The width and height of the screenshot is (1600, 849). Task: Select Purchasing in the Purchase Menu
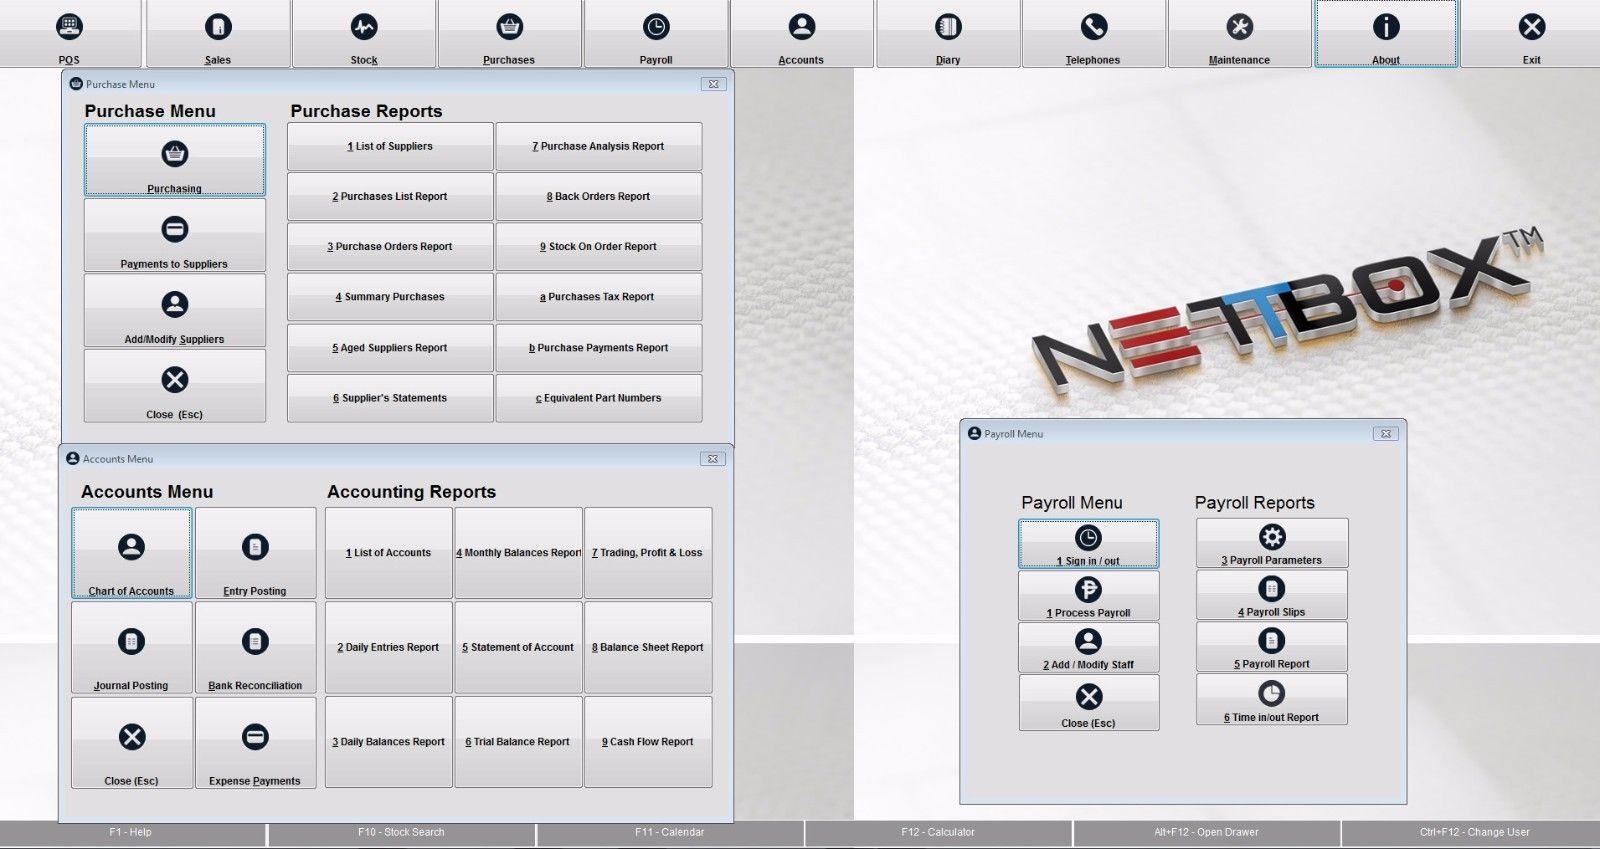175,160
